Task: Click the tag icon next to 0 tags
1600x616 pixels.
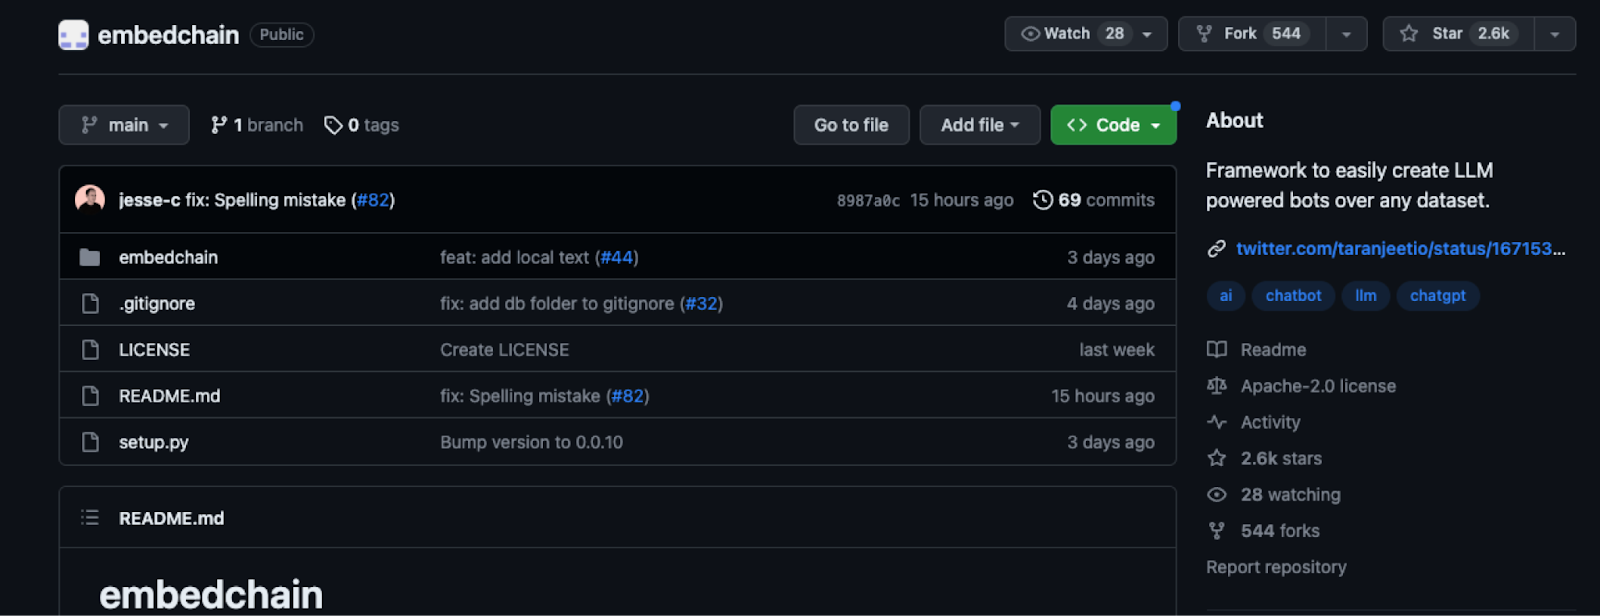Action: point(333,125)
